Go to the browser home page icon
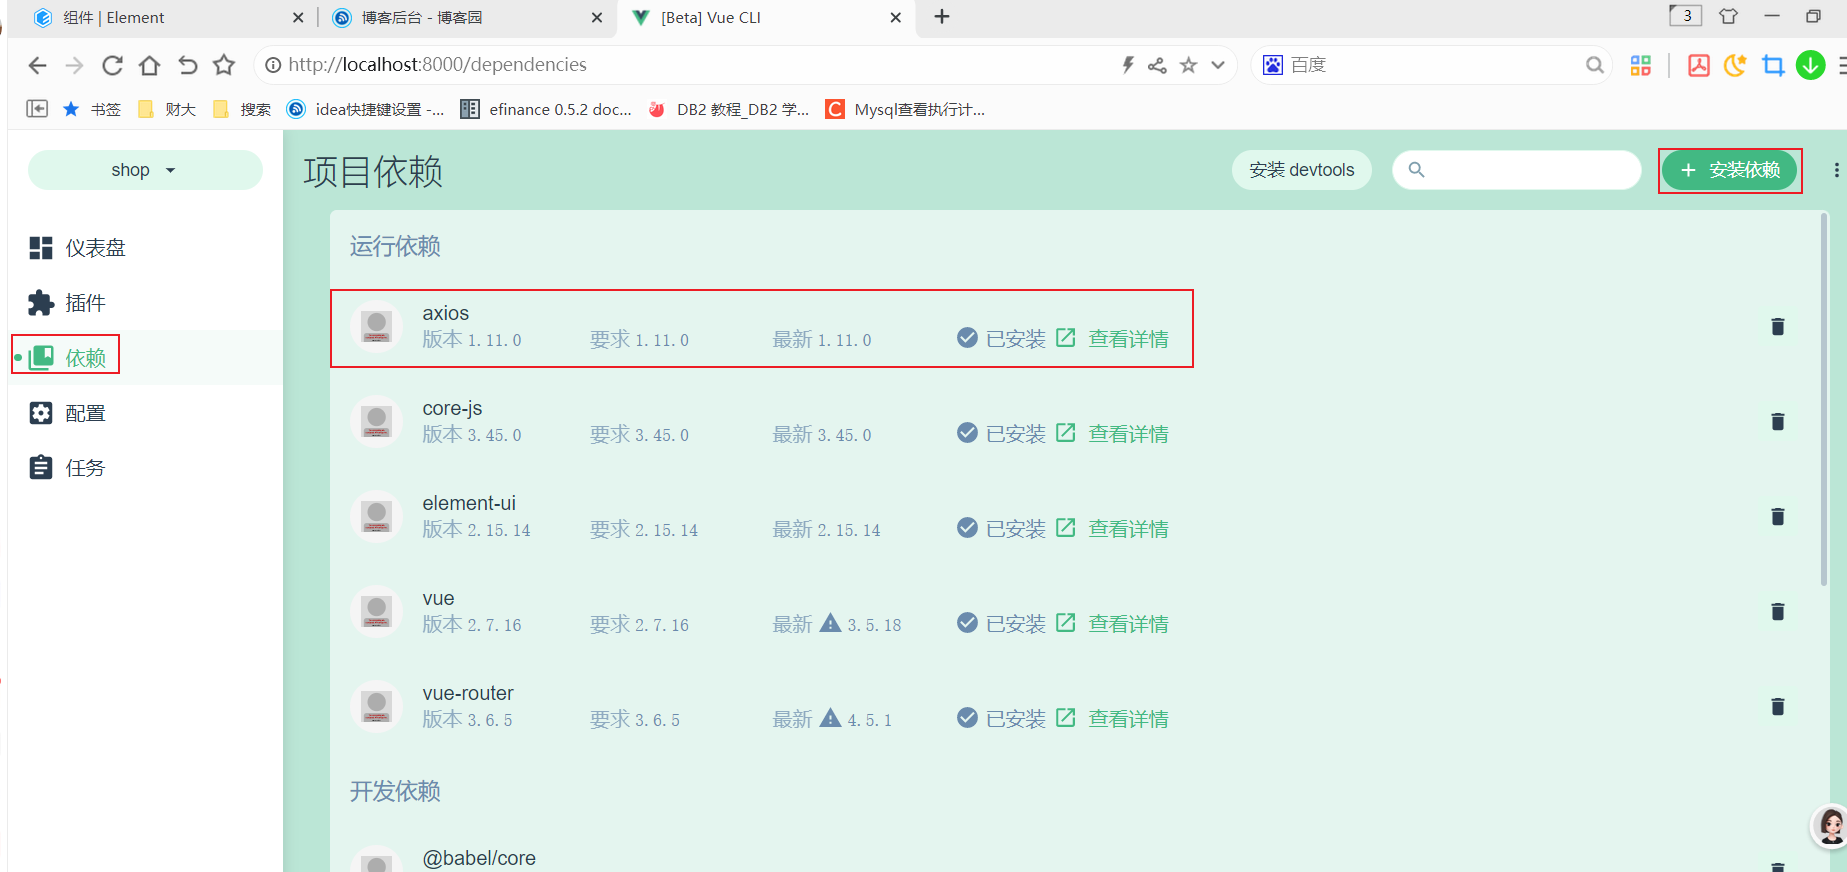The height and width of the screenshot is (872, 1847). 149,65
